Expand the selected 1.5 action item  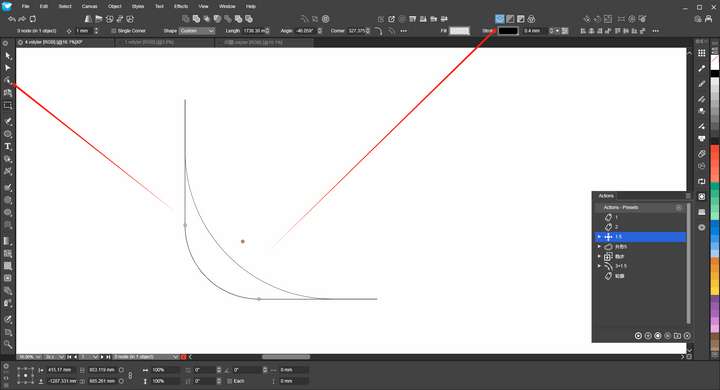tap(599, 237)
